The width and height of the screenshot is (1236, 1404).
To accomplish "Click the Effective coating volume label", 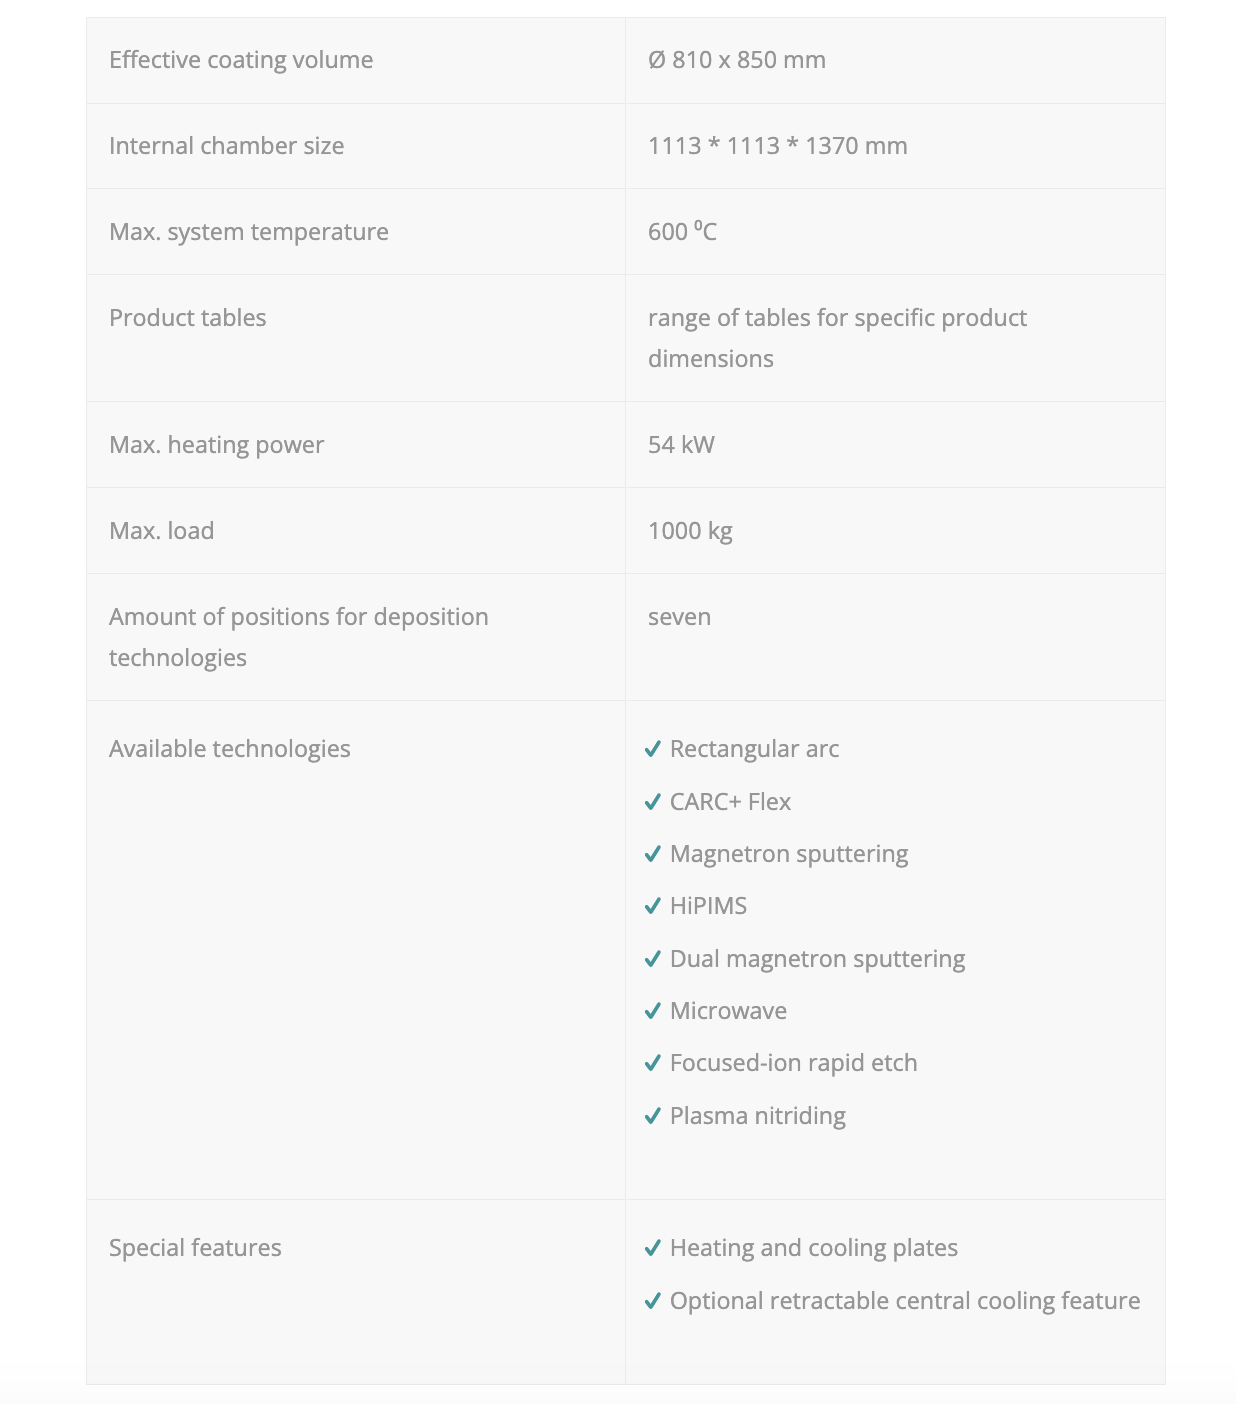I will (x=241, y=60).
